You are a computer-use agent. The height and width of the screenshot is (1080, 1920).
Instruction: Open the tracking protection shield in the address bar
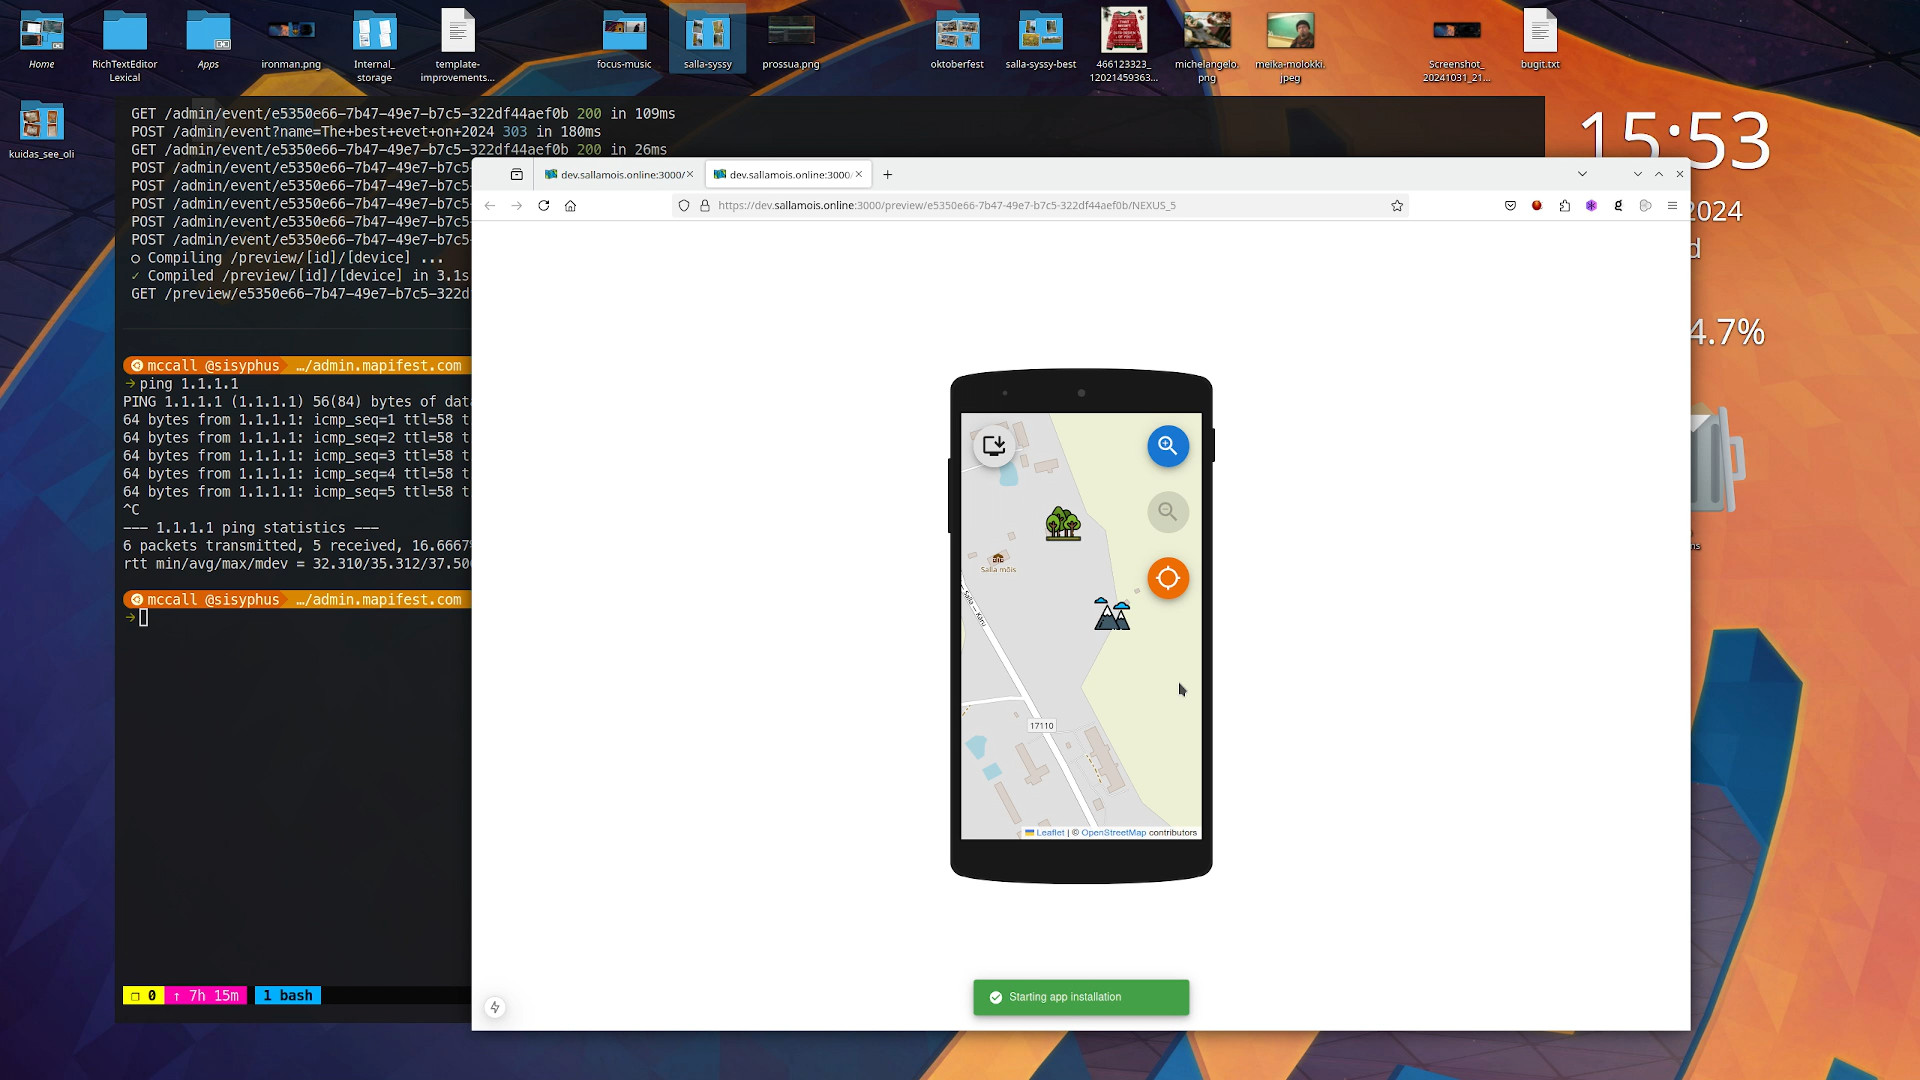coord(683,205)
